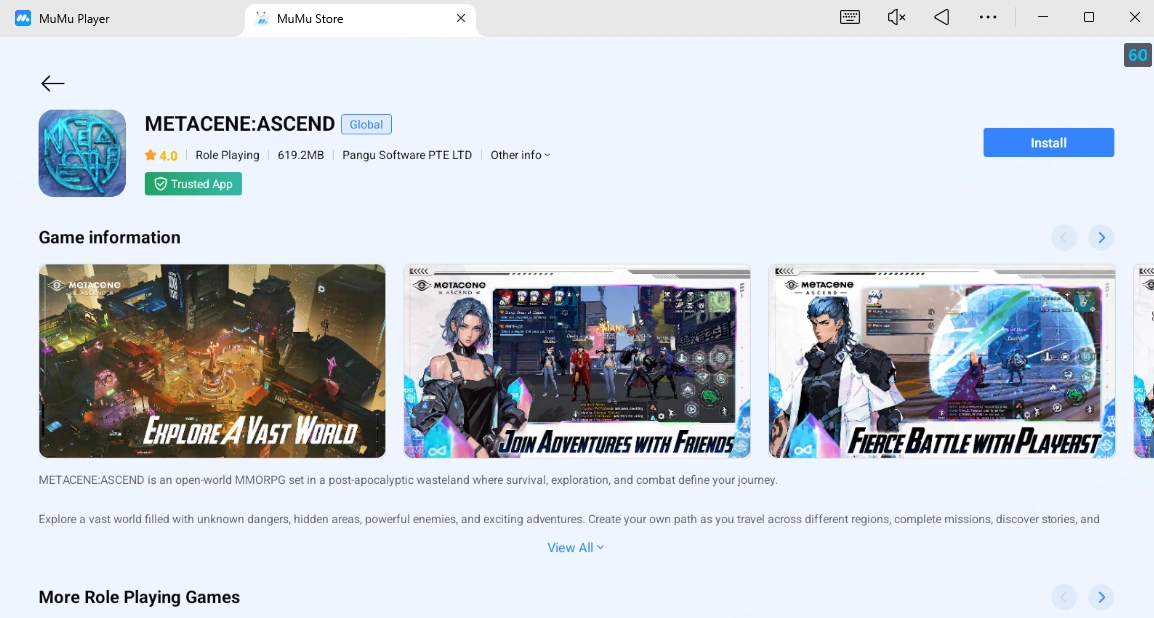Click the Role Playing category link
This screenshot has width=1154, height=618.
tap(227, 155)
